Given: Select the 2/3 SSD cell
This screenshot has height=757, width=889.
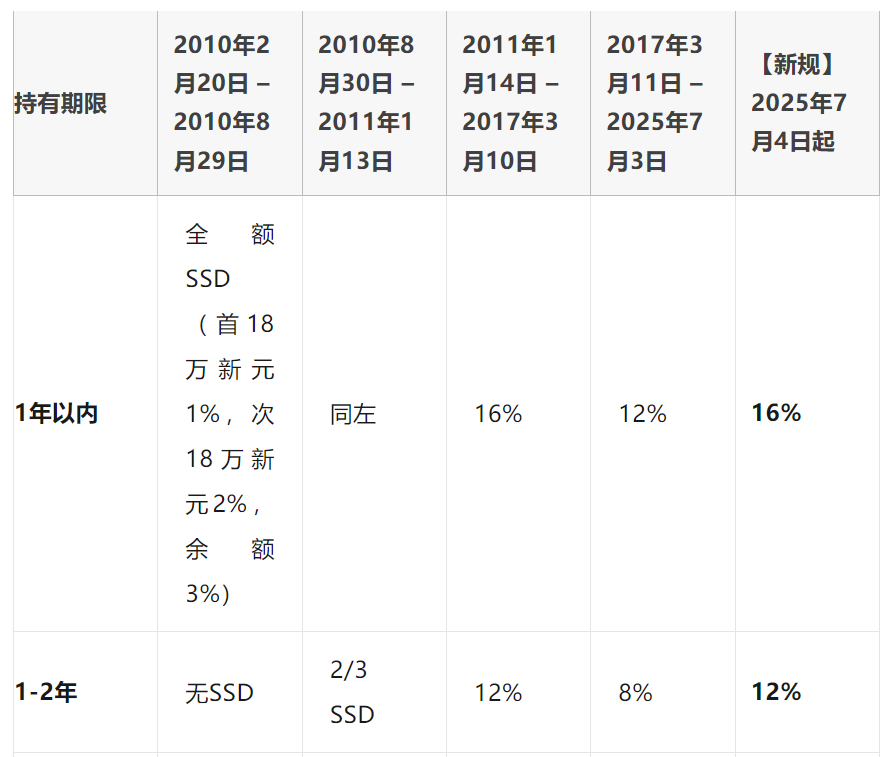Looking at the screenshot, I should (352, 692).
